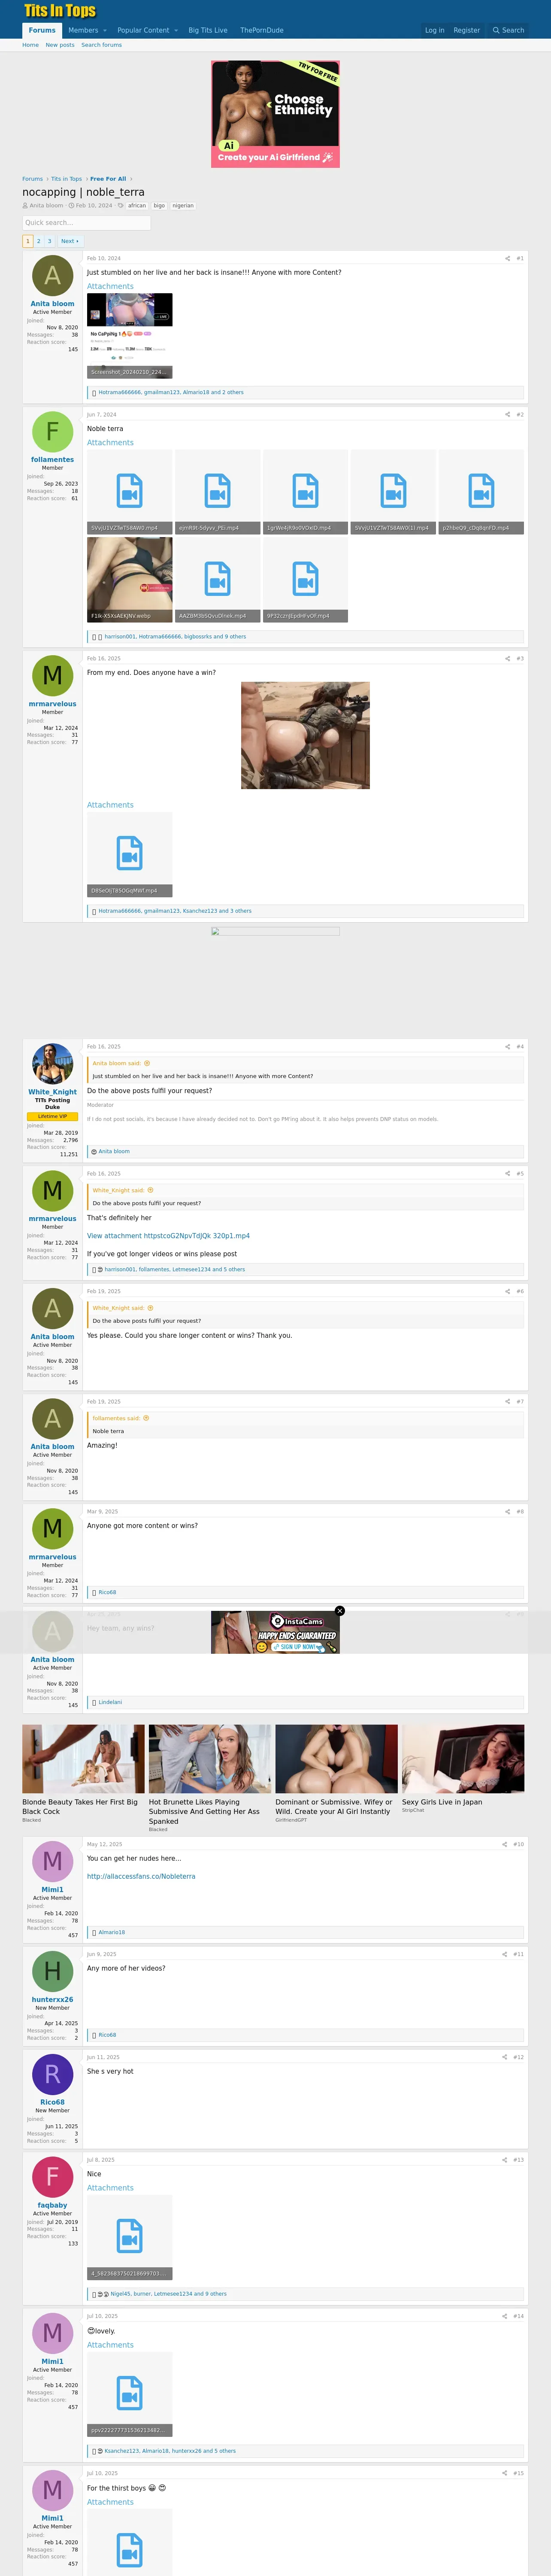Open "Lindelani" in the reactions list
This screenshot has height=2576, width=551.
pos(110,1702)
